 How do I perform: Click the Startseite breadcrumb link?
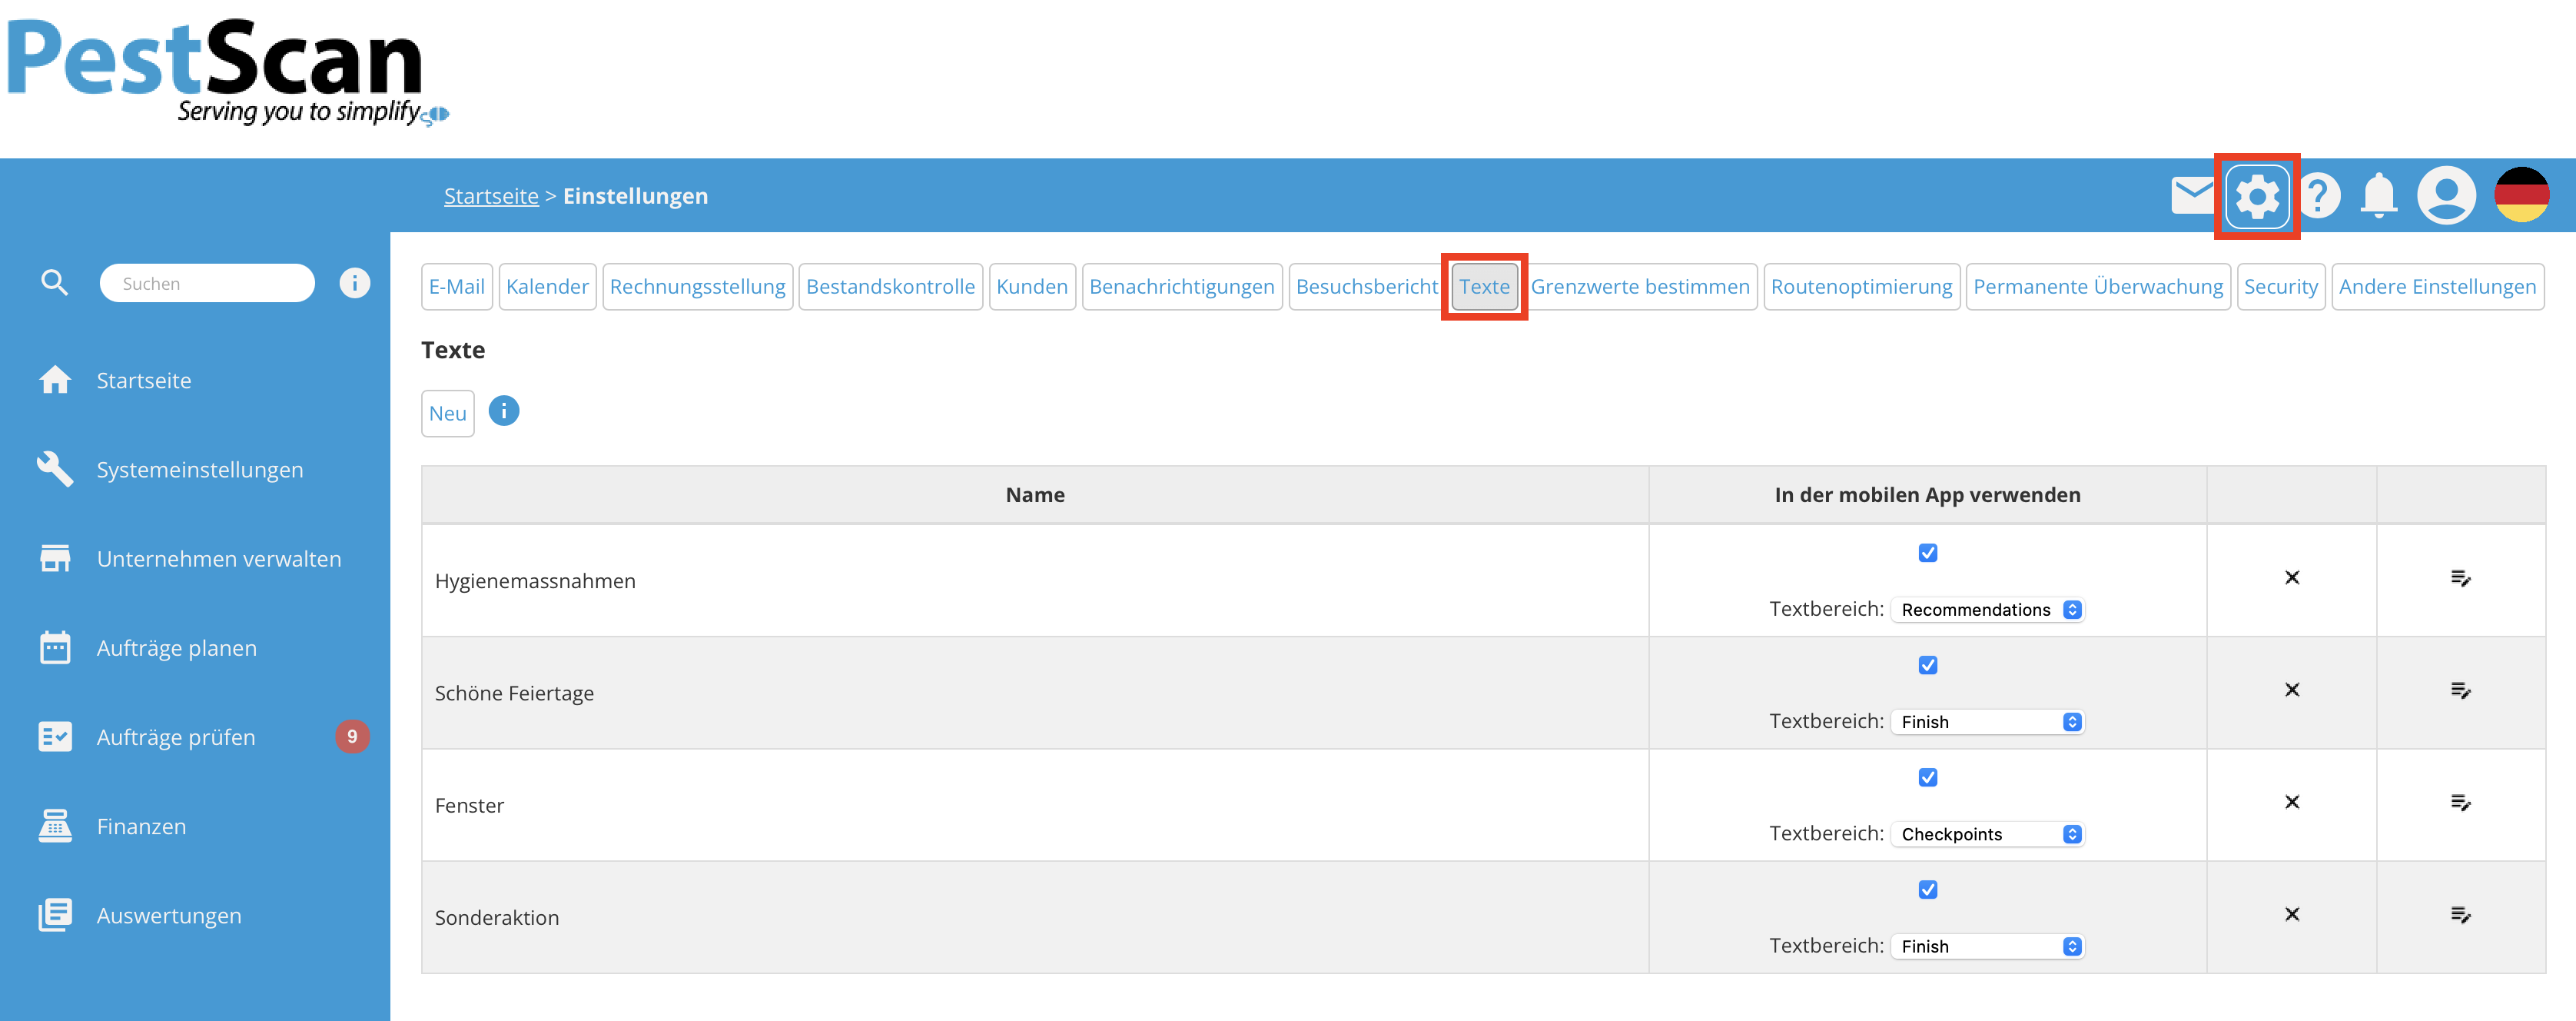coord(491,196)
